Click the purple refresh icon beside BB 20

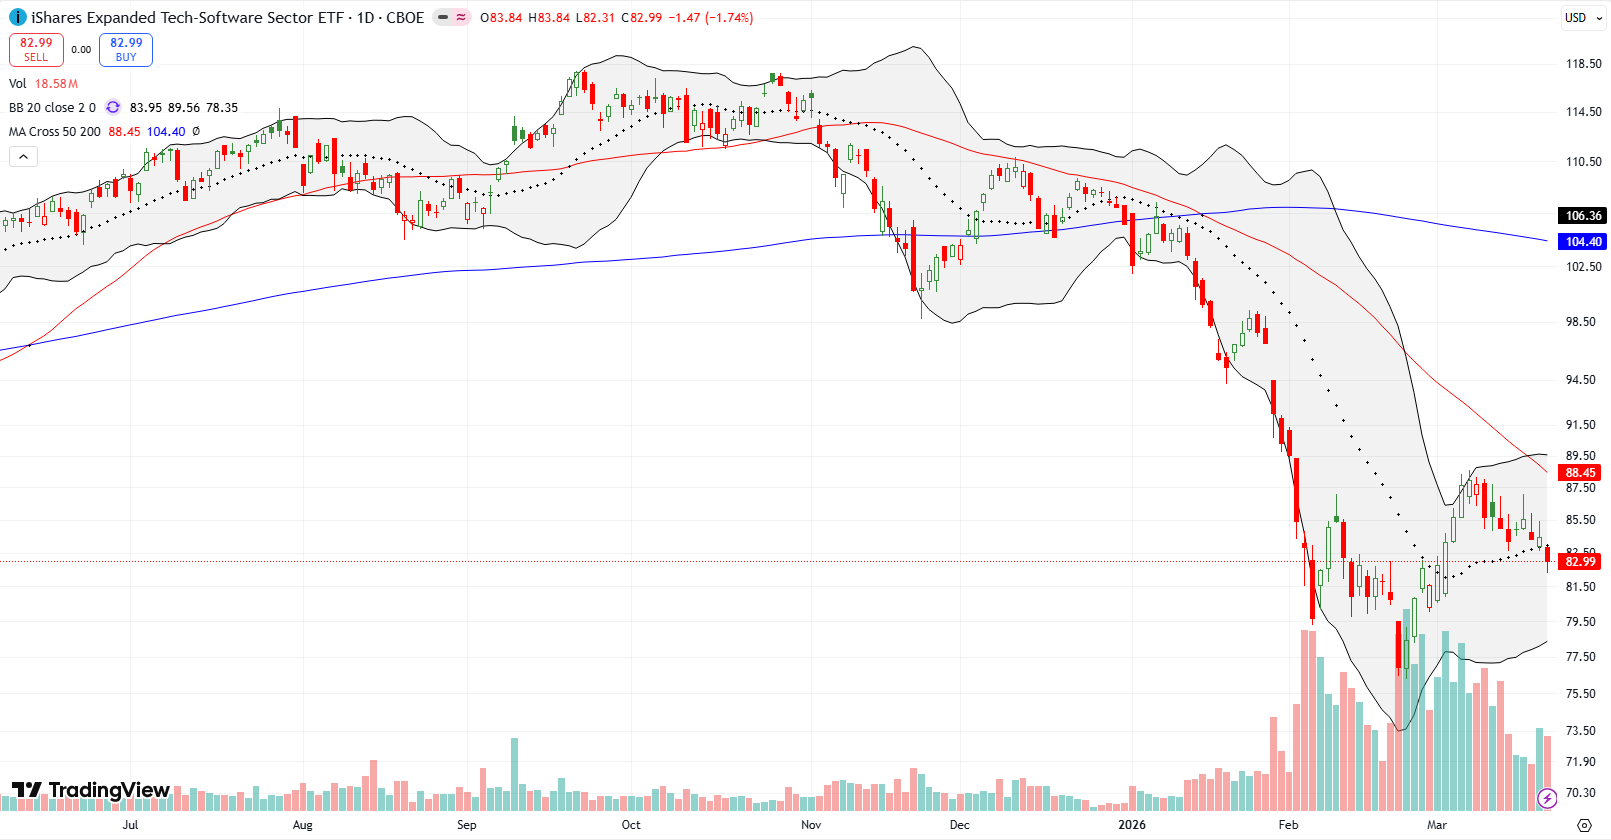click(x=113, y=107)
